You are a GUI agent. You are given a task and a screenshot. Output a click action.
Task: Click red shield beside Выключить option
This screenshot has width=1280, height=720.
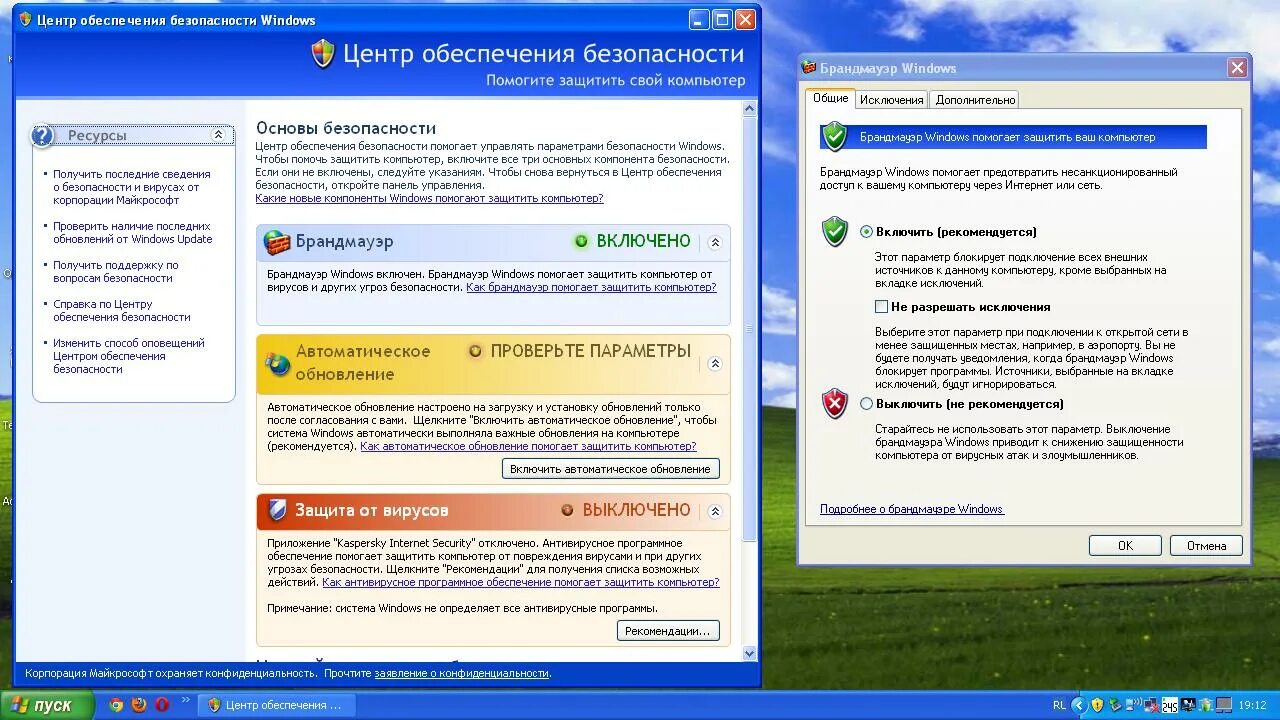coord(835,403)
